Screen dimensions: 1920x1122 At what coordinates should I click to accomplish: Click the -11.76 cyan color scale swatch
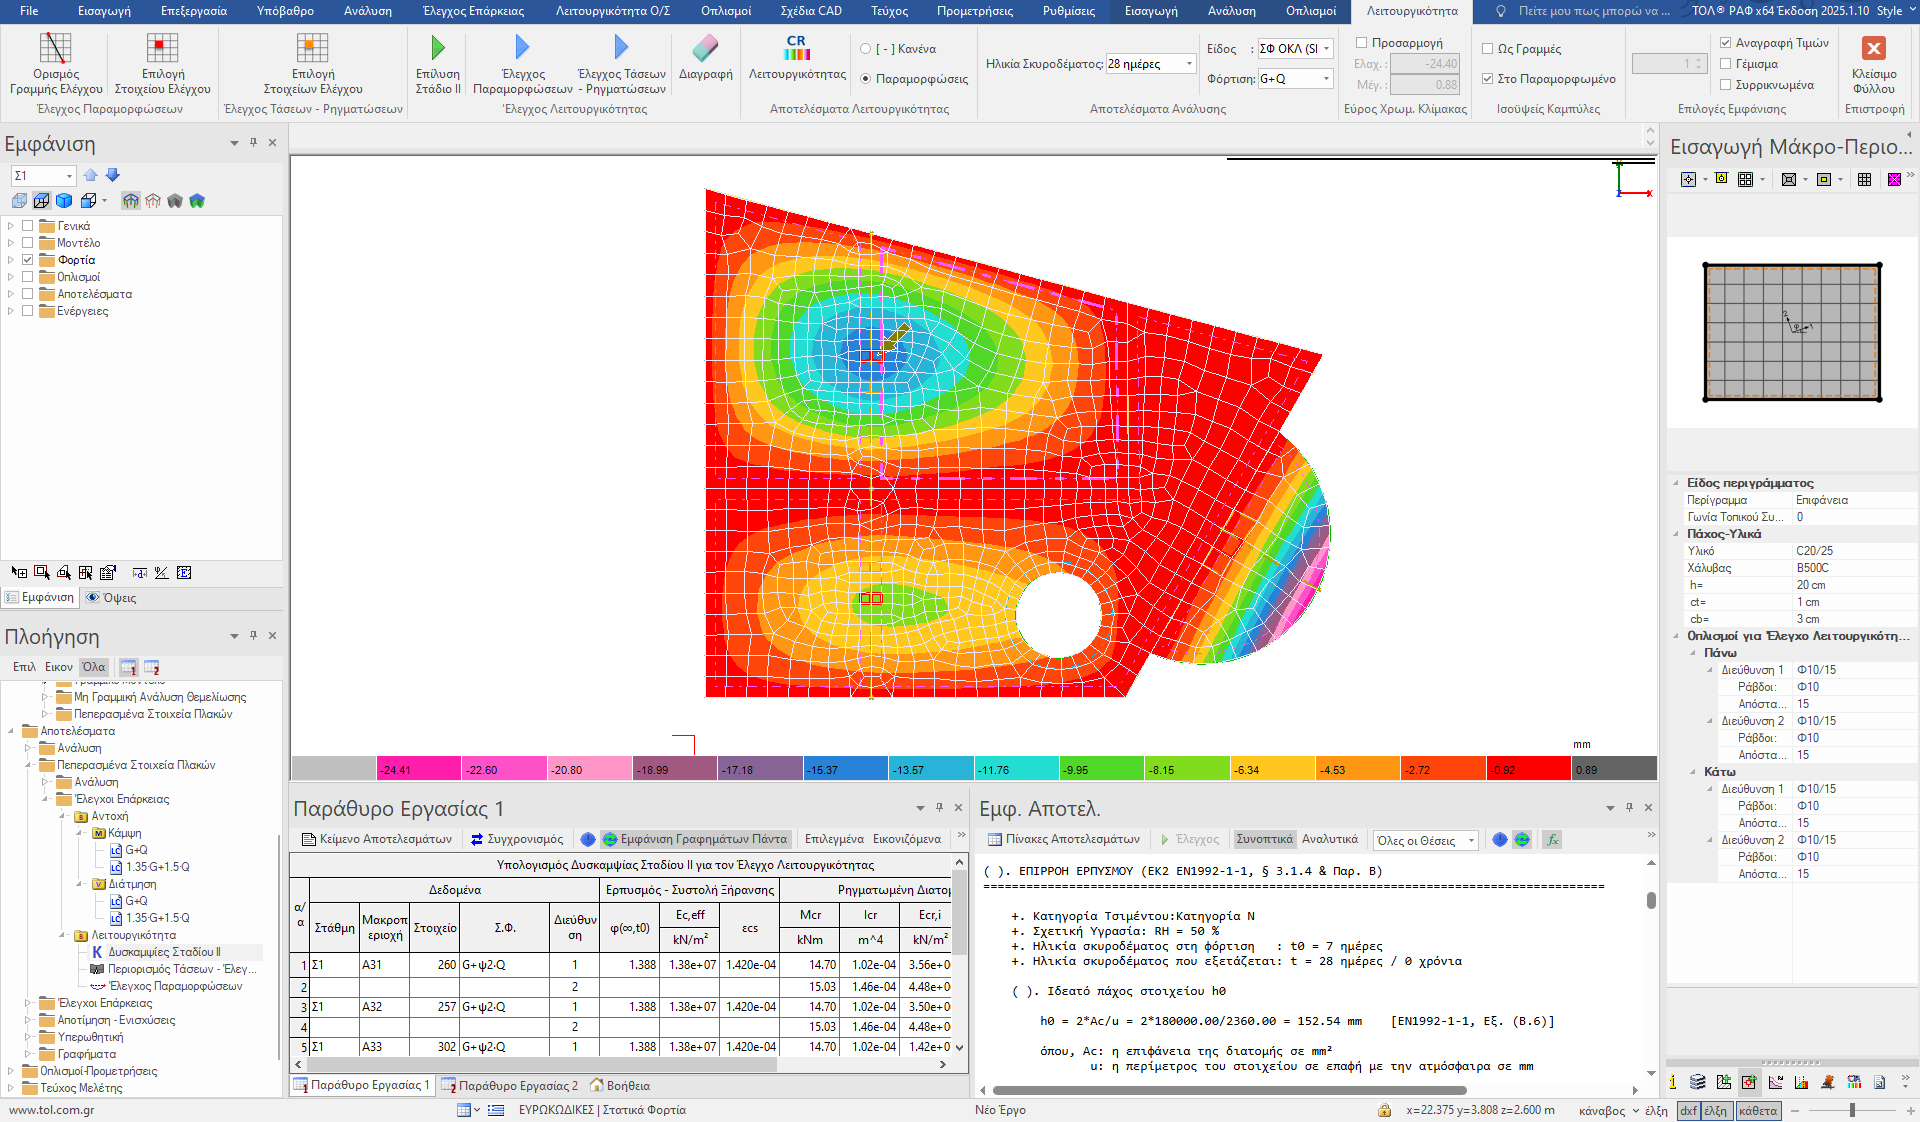click(1015, 769)
